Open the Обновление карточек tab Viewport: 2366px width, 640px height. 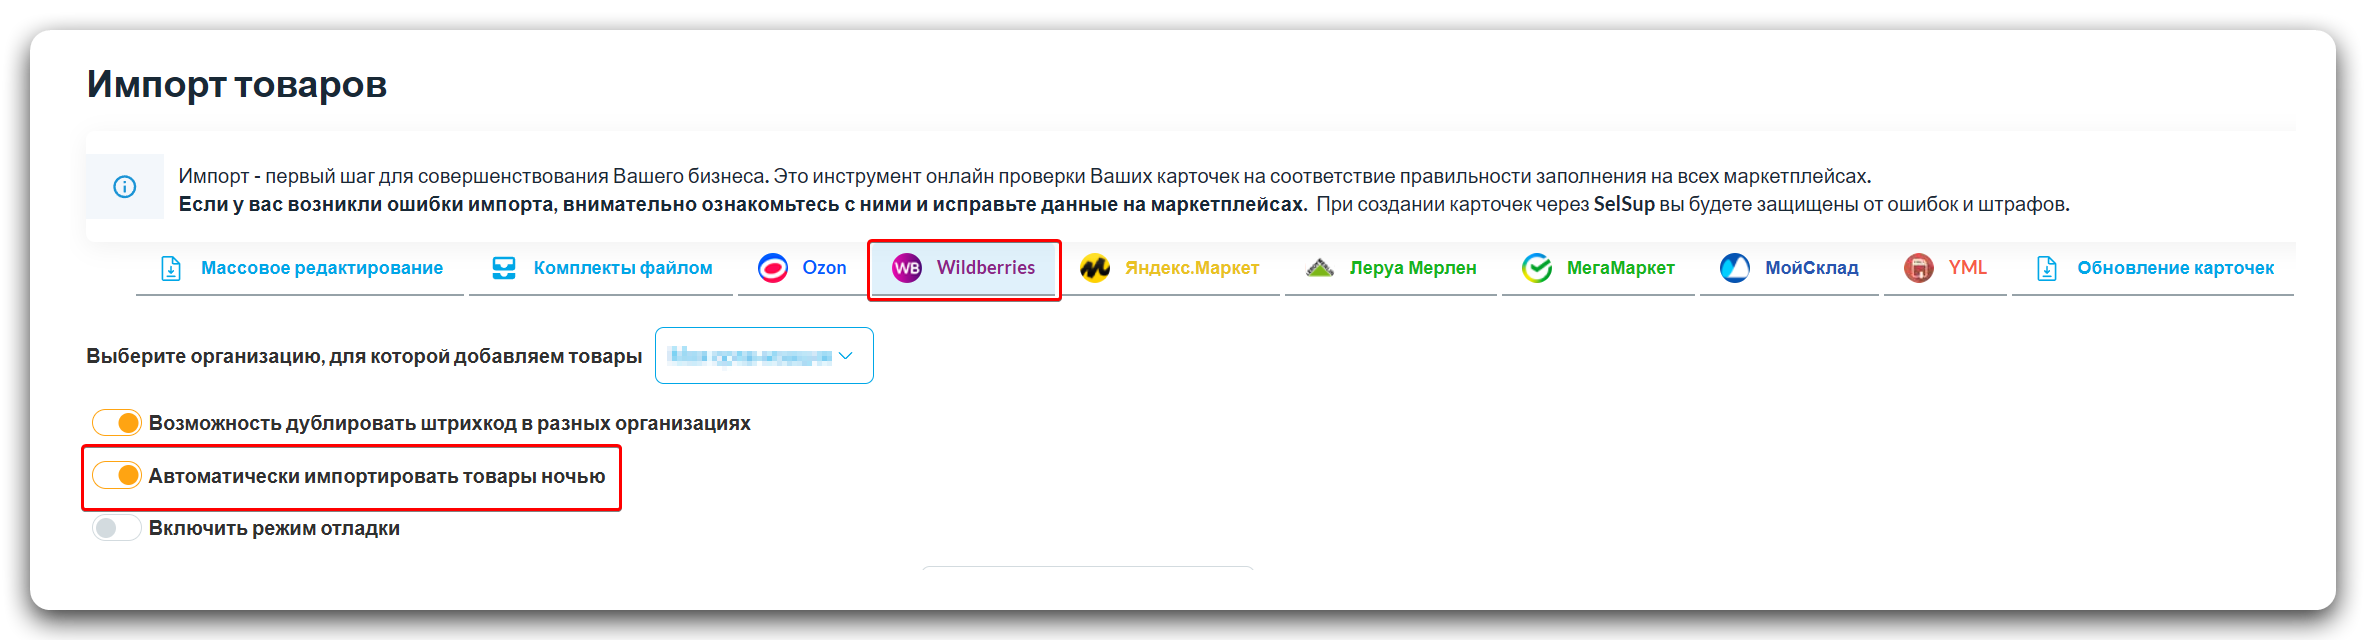[2175, 268]
